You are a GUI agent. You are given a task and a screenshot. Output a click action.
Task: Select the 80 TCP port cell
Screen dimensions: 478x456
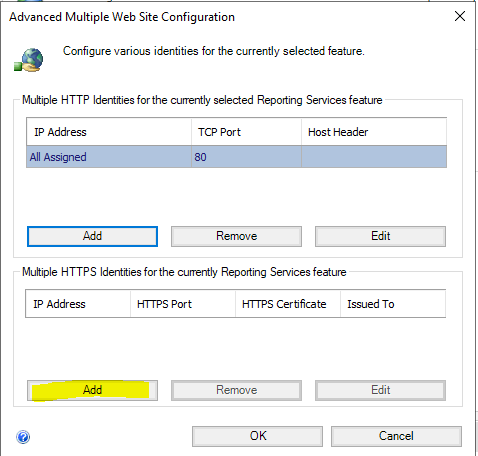point(246,157)
